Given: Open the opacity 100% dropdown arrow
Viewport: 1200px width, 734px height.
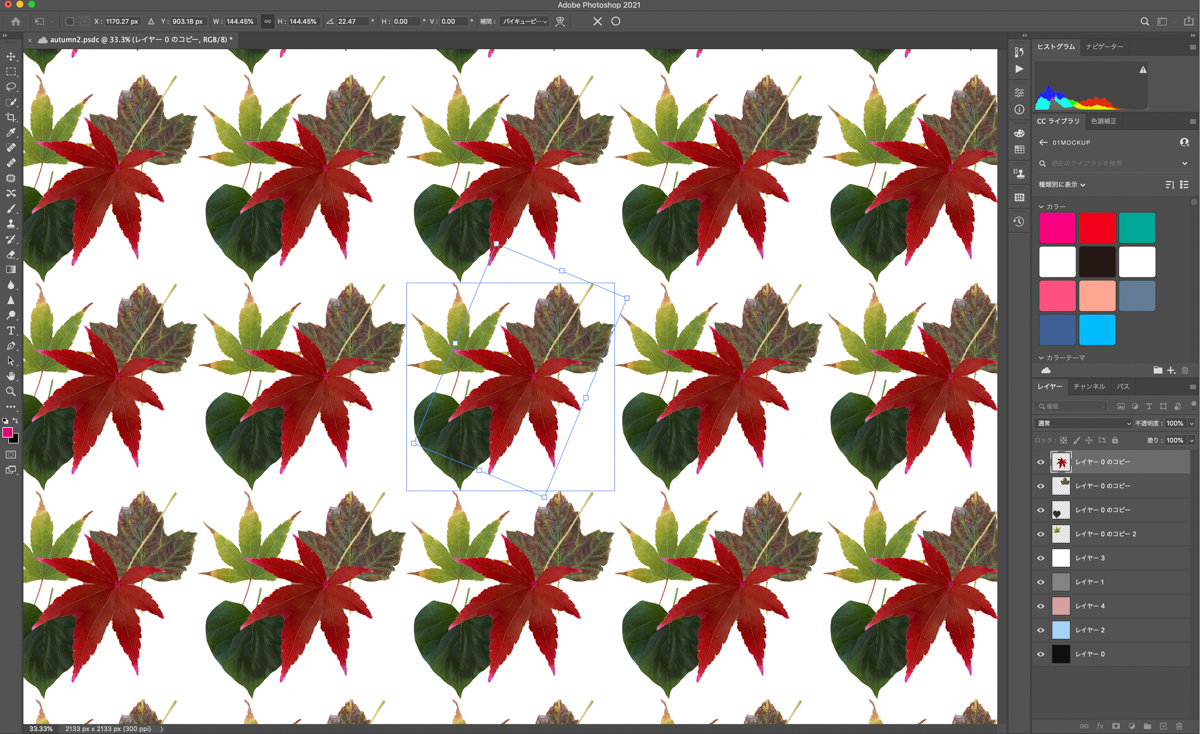Looking at the screenshot, I should pyautogui.click(x=1191, y=423).
